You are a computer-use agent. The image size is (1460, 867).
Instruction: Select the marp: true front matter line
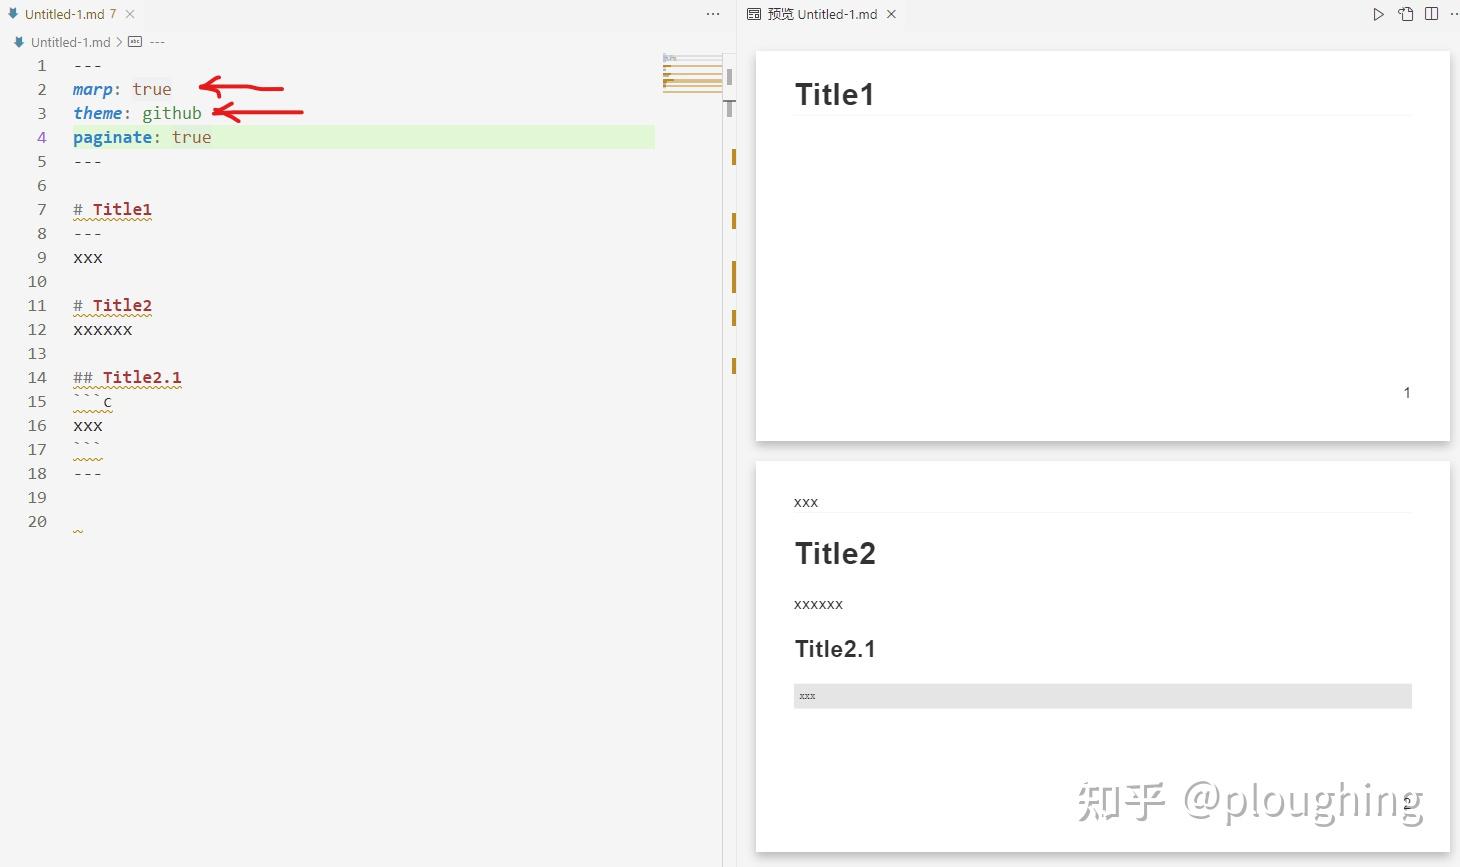[x=122, y=89]
